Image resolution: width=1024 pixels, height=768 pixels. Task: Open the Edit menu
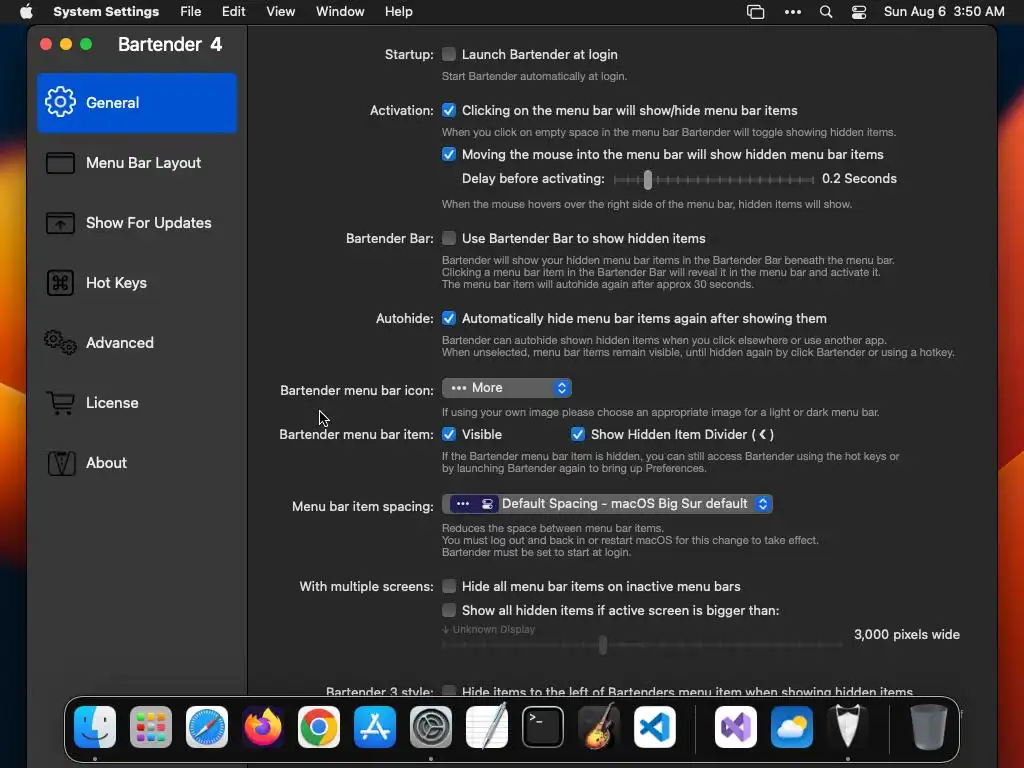pos(233,12)
